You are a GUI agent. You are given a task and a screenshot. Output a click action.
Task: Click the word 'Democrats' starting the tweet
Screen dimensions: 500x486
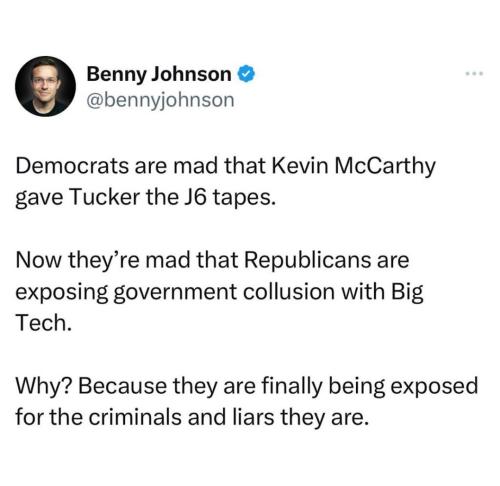tap(72, 166)
